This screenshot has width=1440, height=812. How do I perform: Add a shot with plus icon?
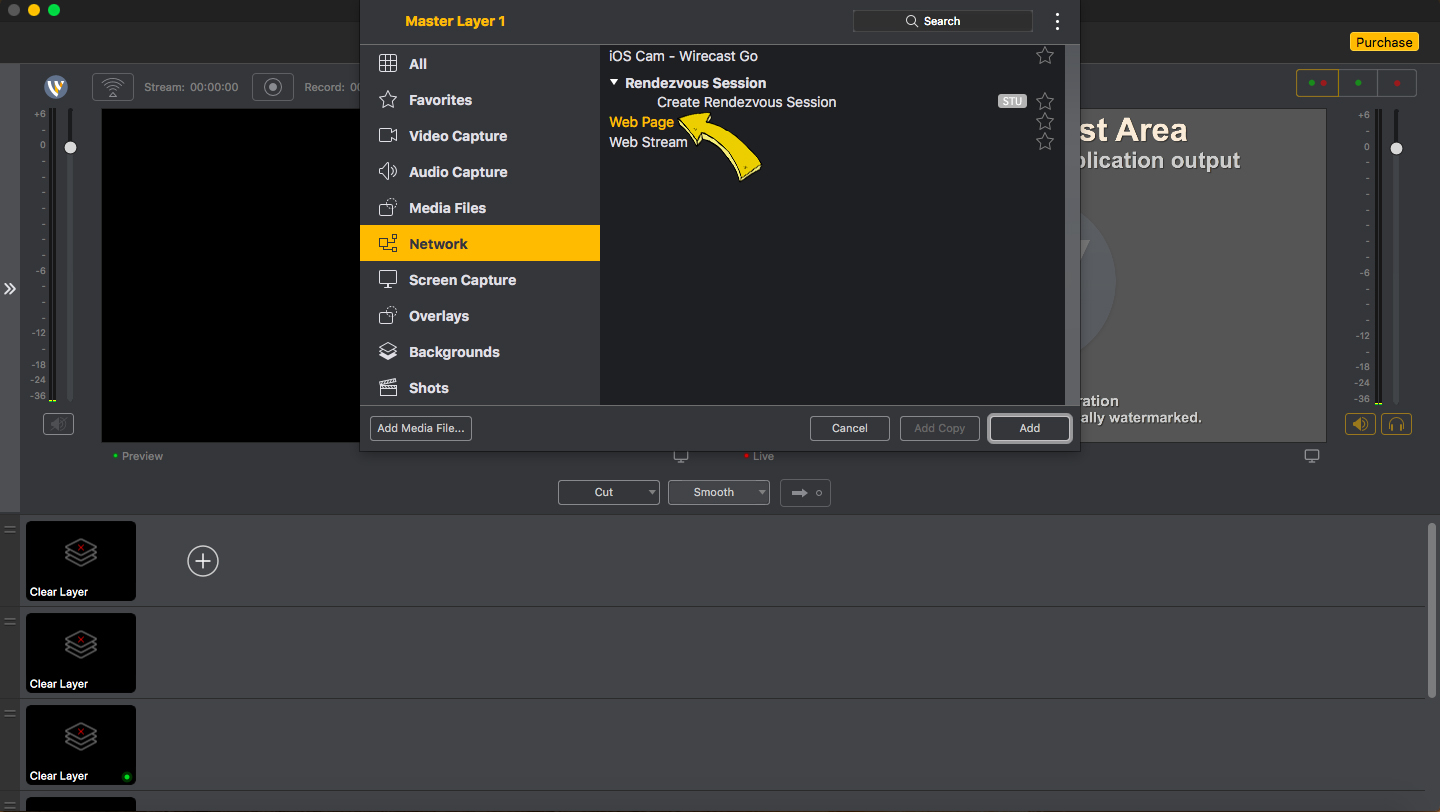[203, 561]
